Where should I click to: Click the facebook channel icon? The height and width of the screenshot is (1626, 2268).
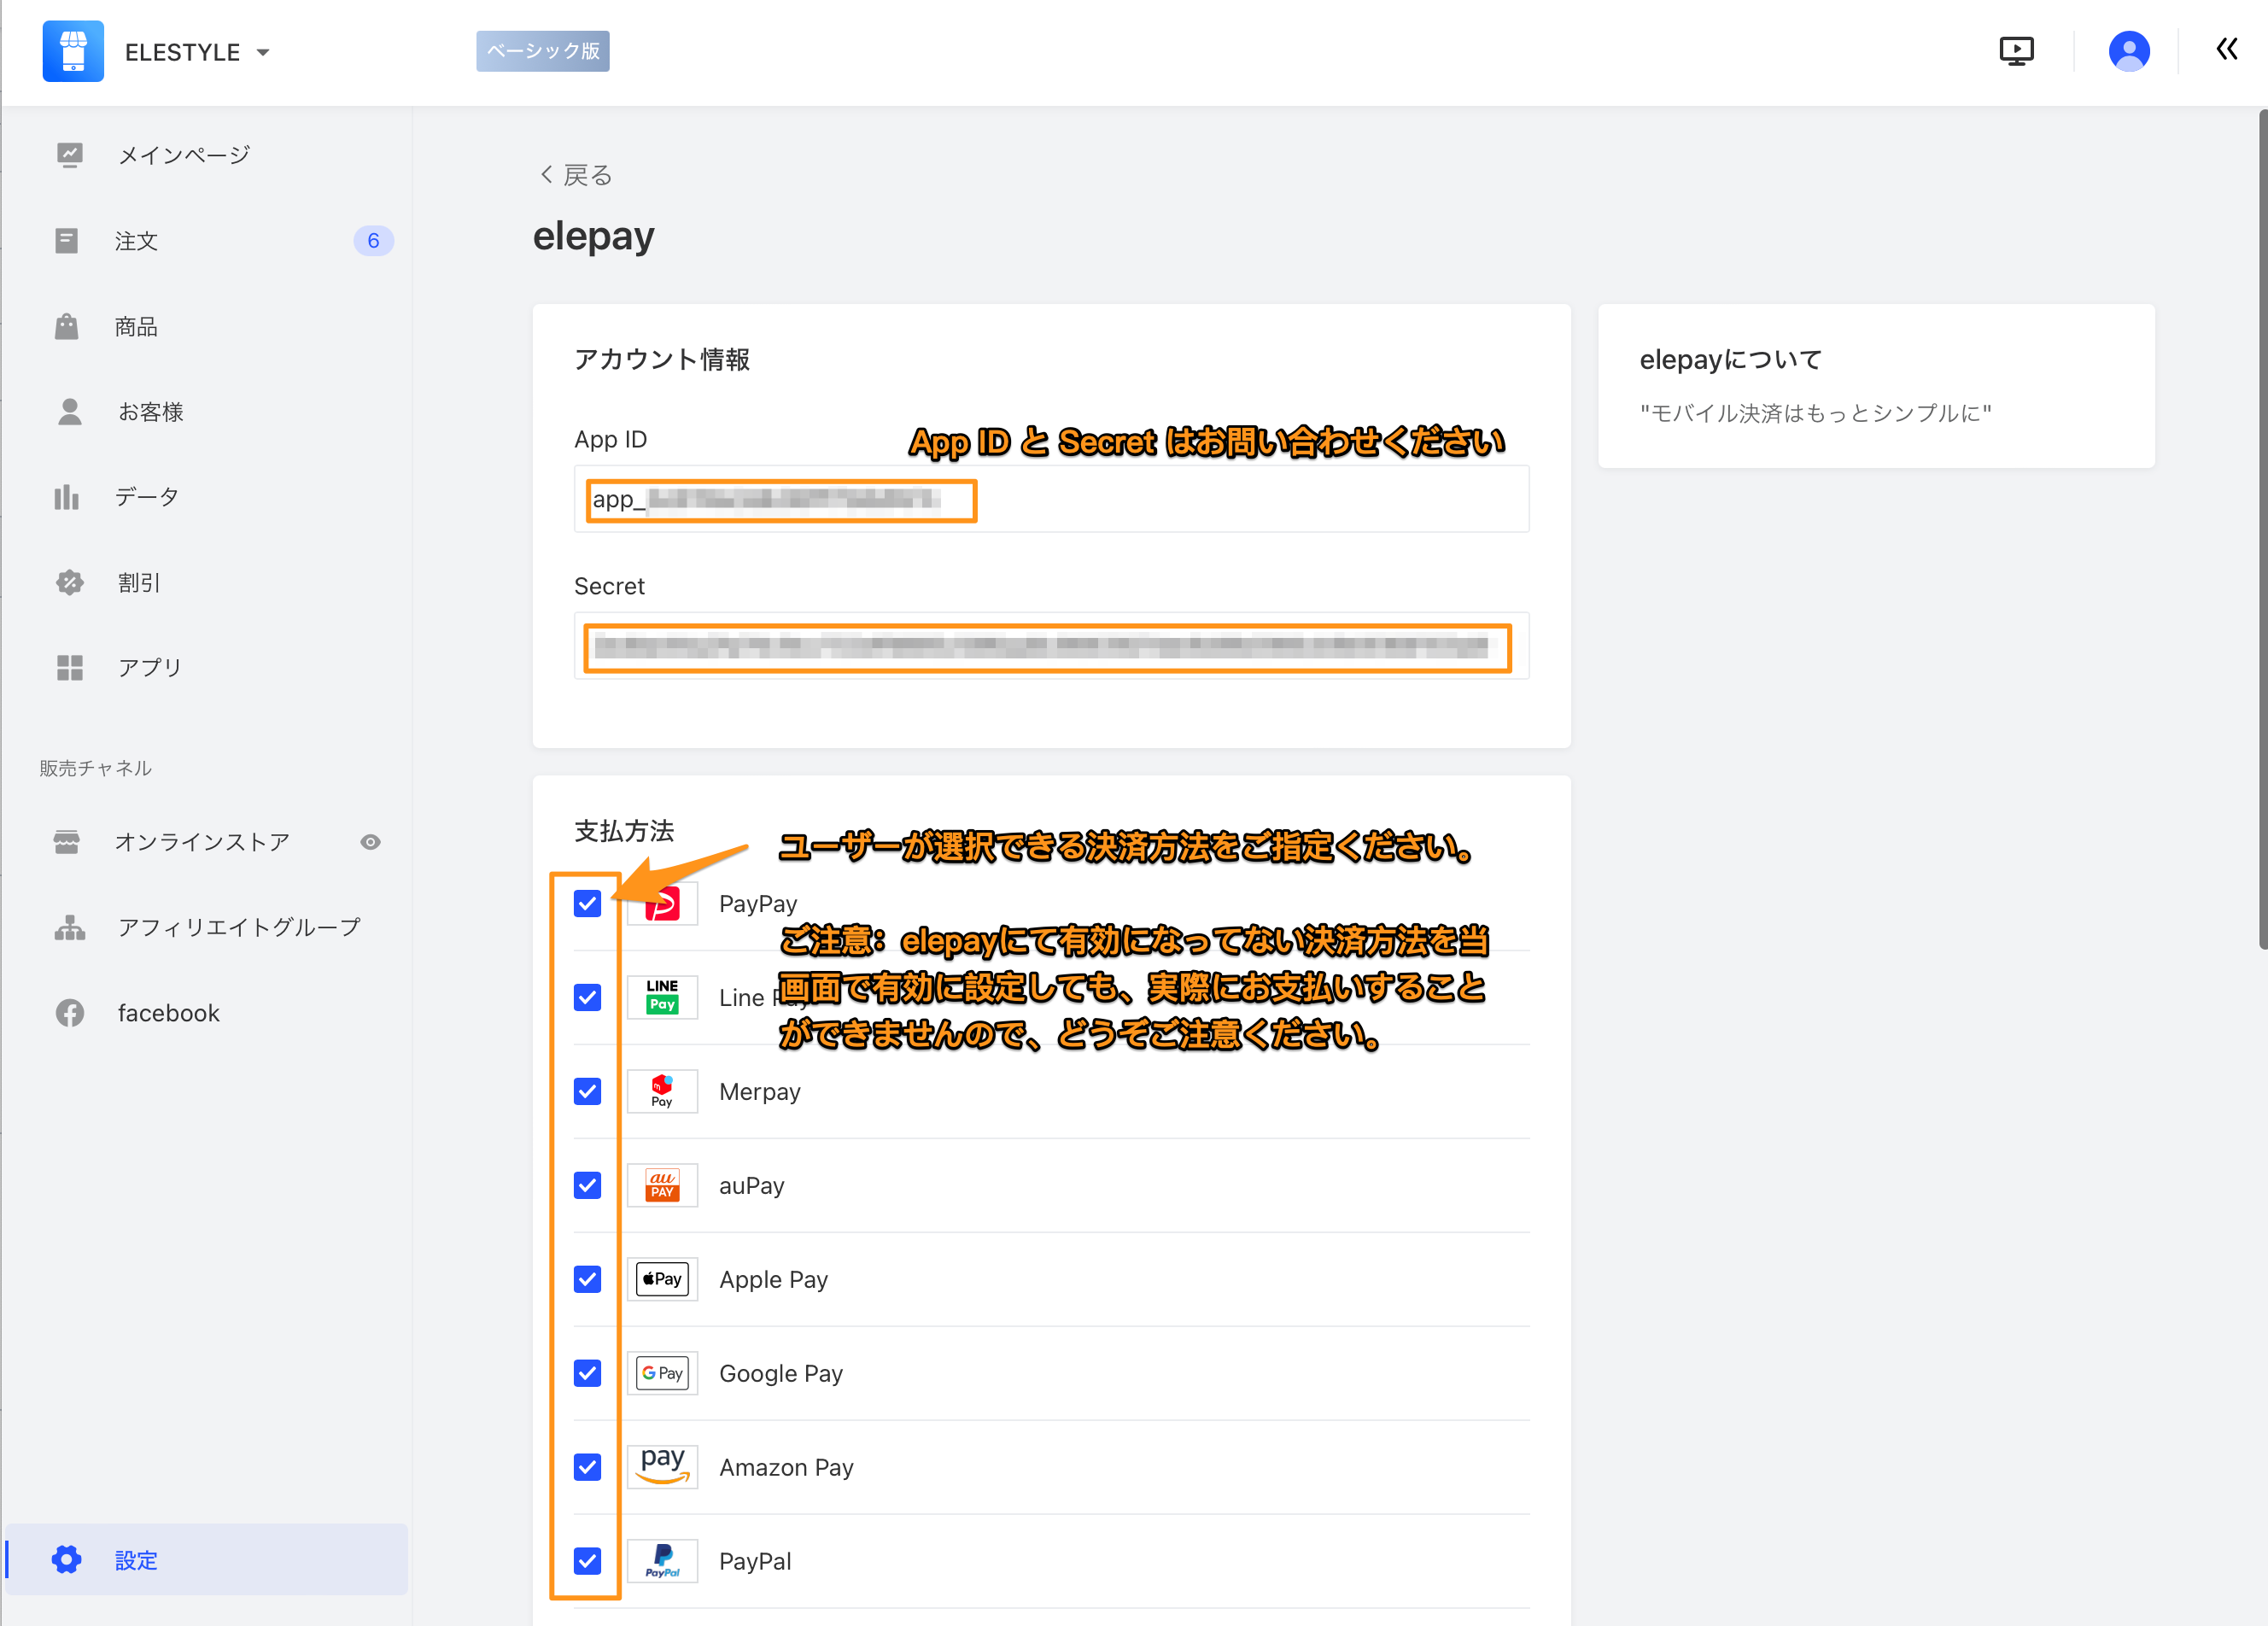pyautogui.click(x=69, y=1012)
